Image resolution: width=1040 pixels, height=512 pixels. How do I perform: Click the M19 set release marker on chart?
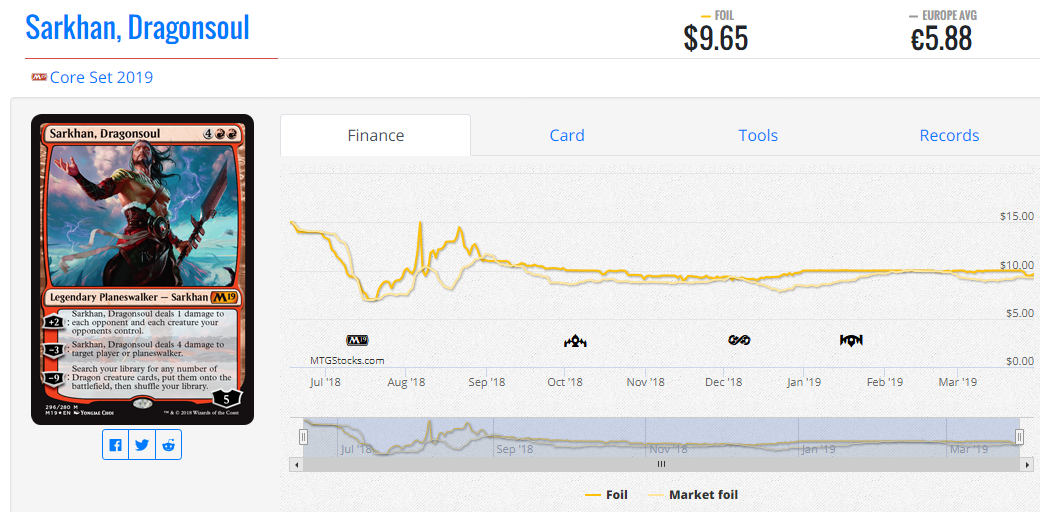click(357, 341)
